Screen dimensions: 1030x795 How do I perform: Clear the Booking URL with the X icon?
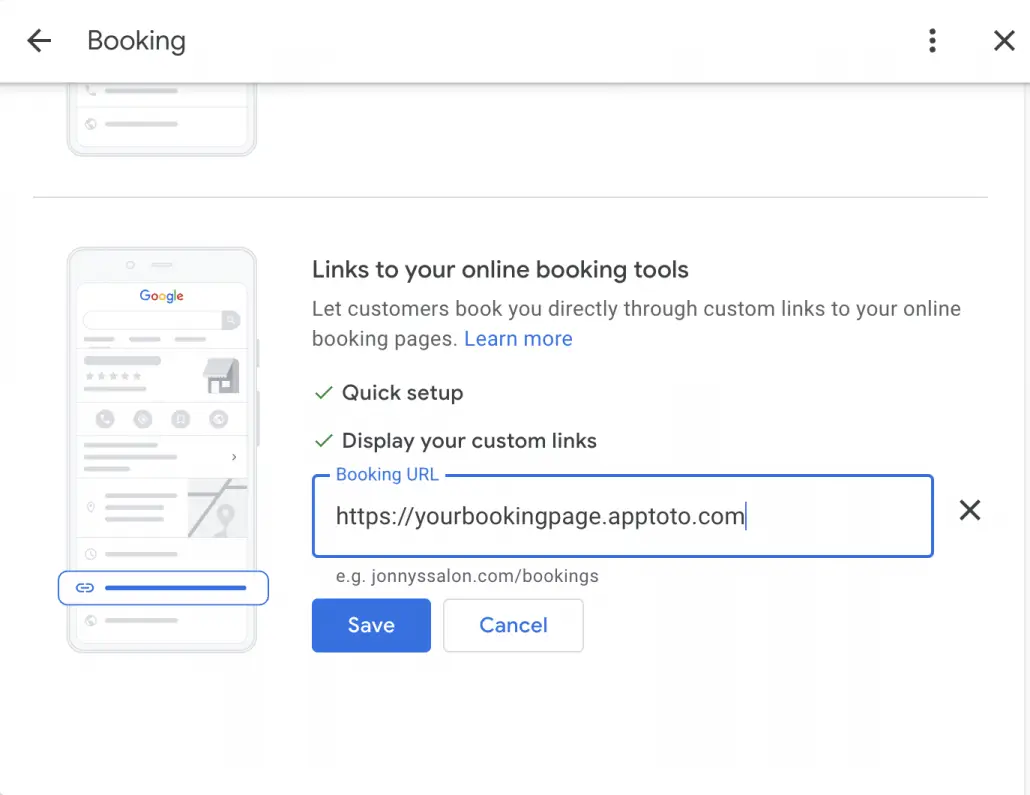coord(969,511)
